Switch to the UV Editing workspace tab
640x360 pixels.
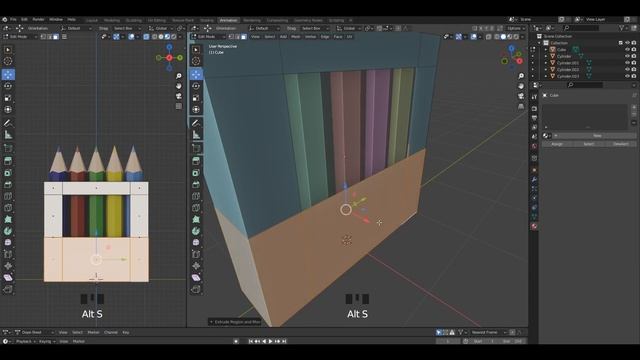click(157, 20)
